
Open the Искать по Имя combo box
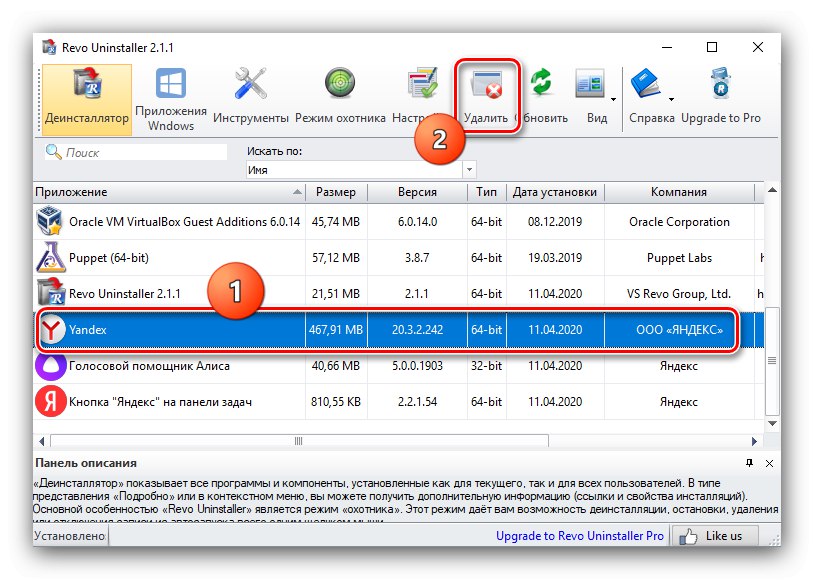[361, 170]
